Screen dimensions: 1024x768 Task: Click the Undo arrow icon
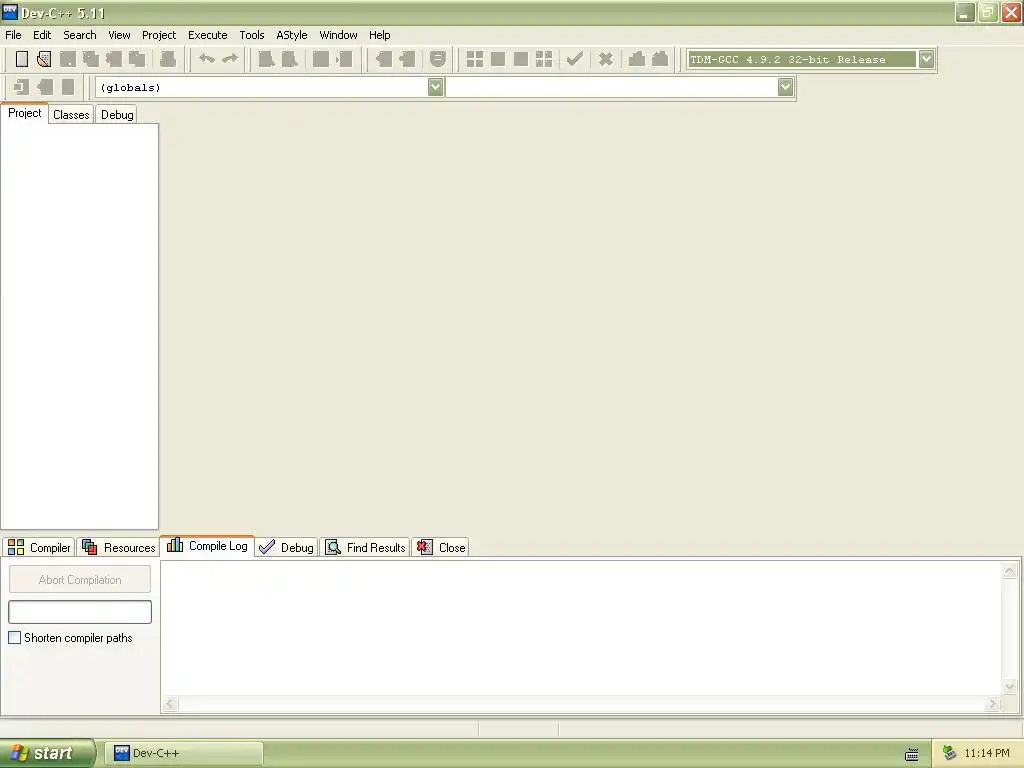(206, 59)
